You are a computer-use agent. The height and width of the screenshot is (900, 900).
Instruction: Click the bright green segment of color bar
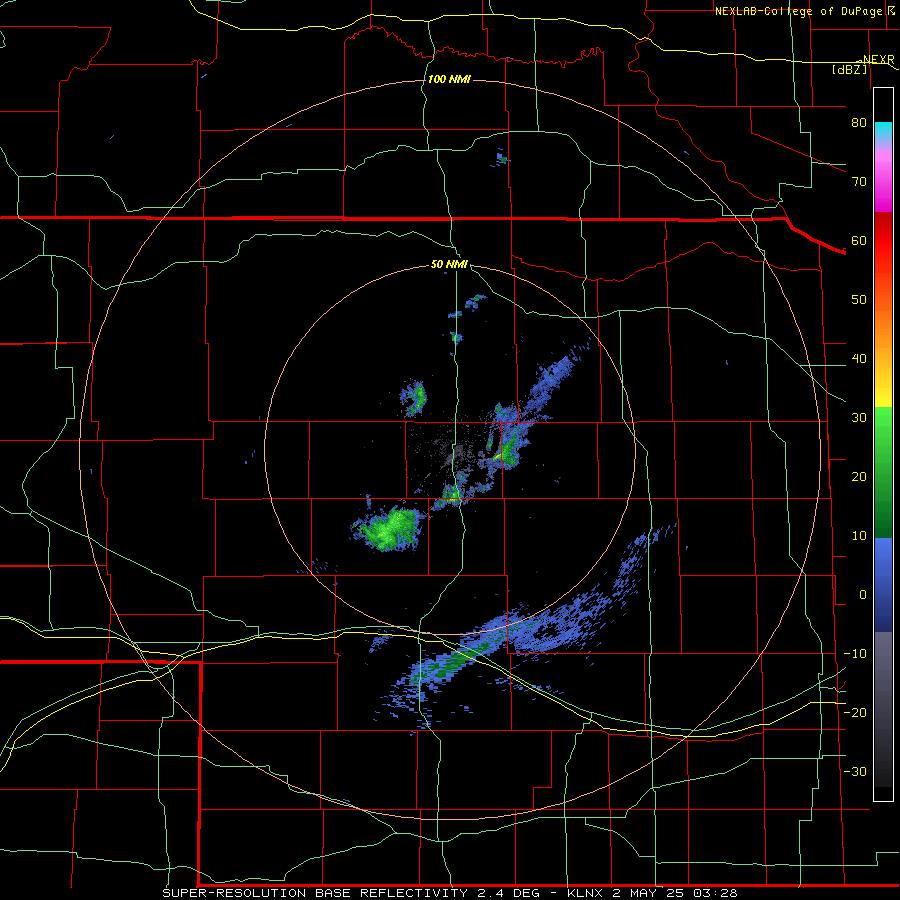[883, 436]
